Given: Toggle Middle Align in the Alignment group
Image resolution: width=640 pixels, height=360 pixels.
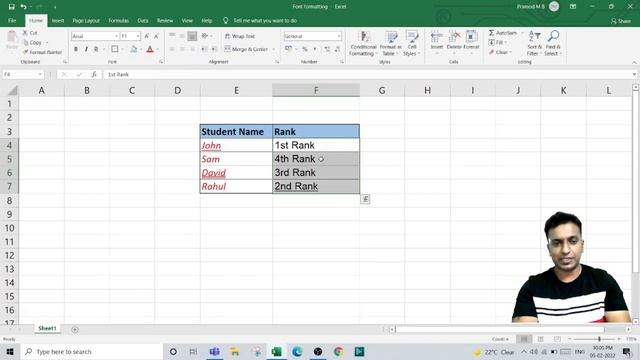Looking at the screenshot, I should click(x=182, y=36).
